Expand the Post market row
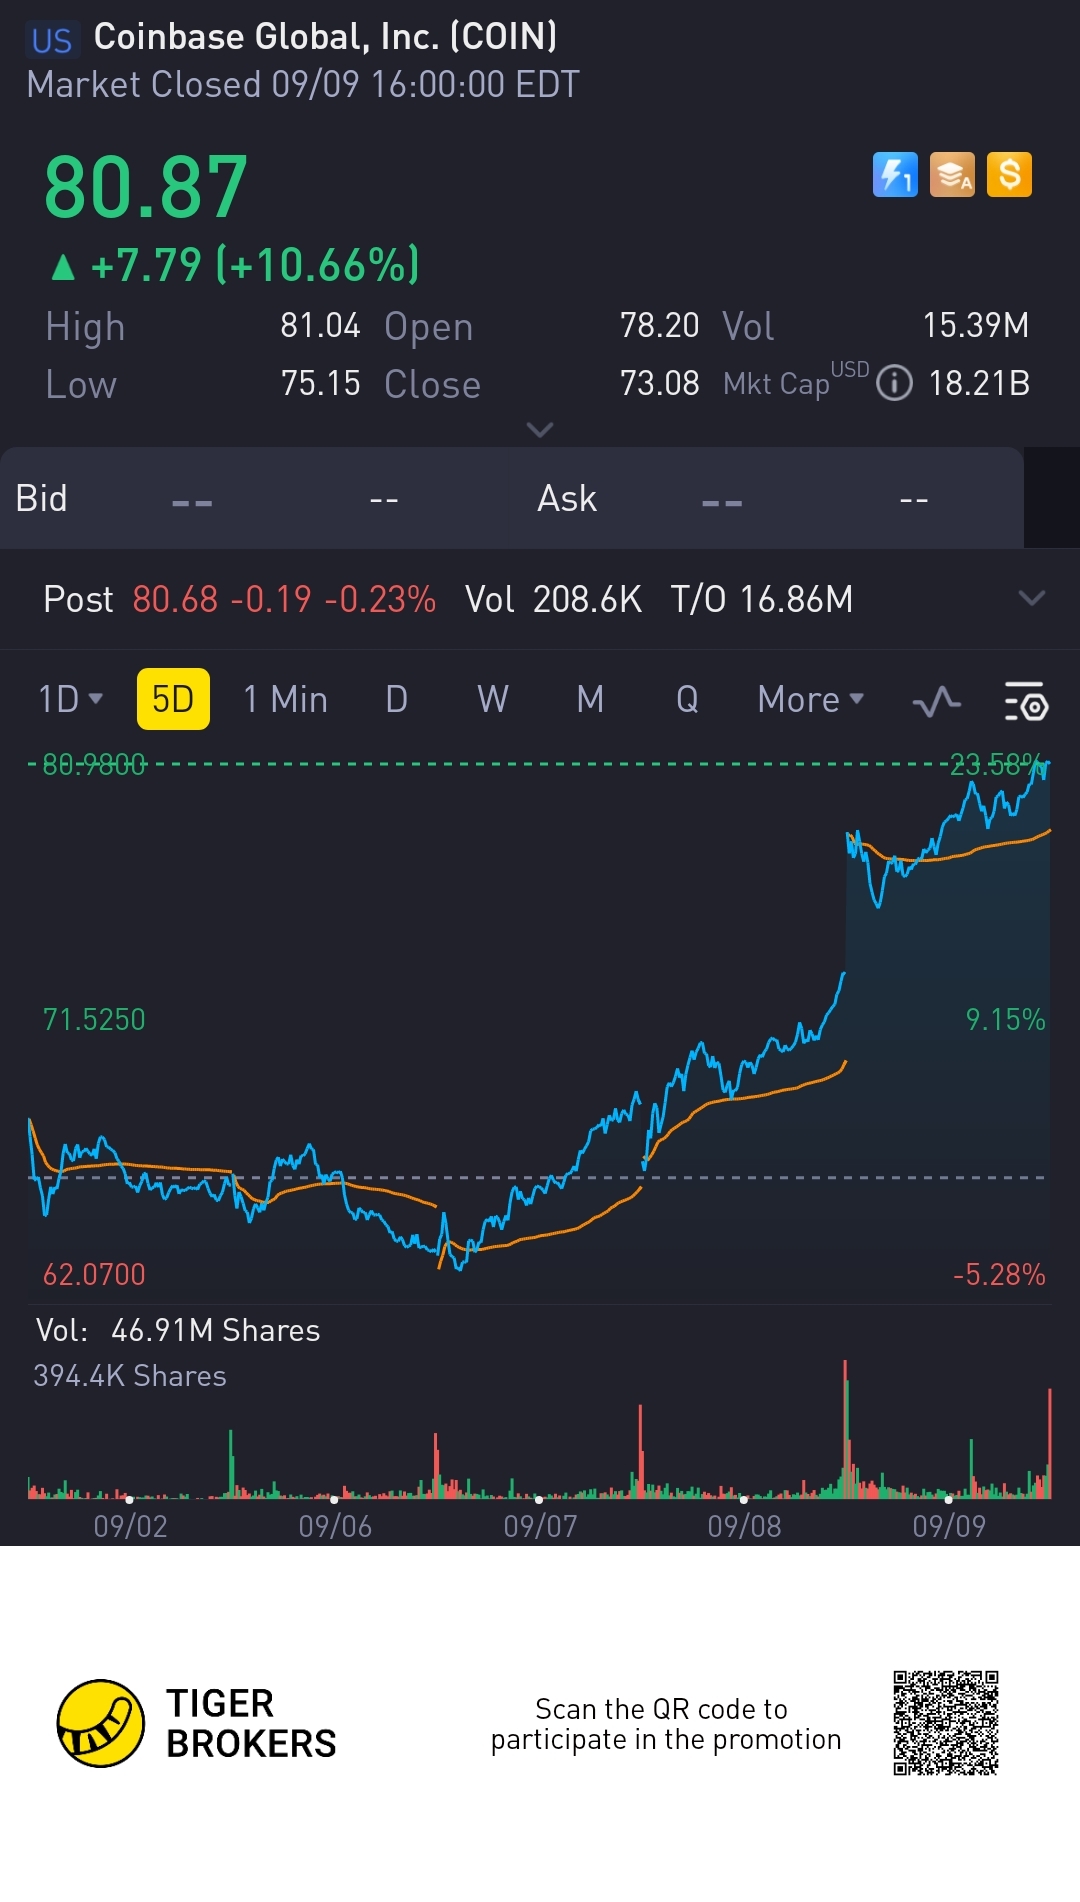The height and width of the screenshot is (1902, 1080). pos(1031,598)
